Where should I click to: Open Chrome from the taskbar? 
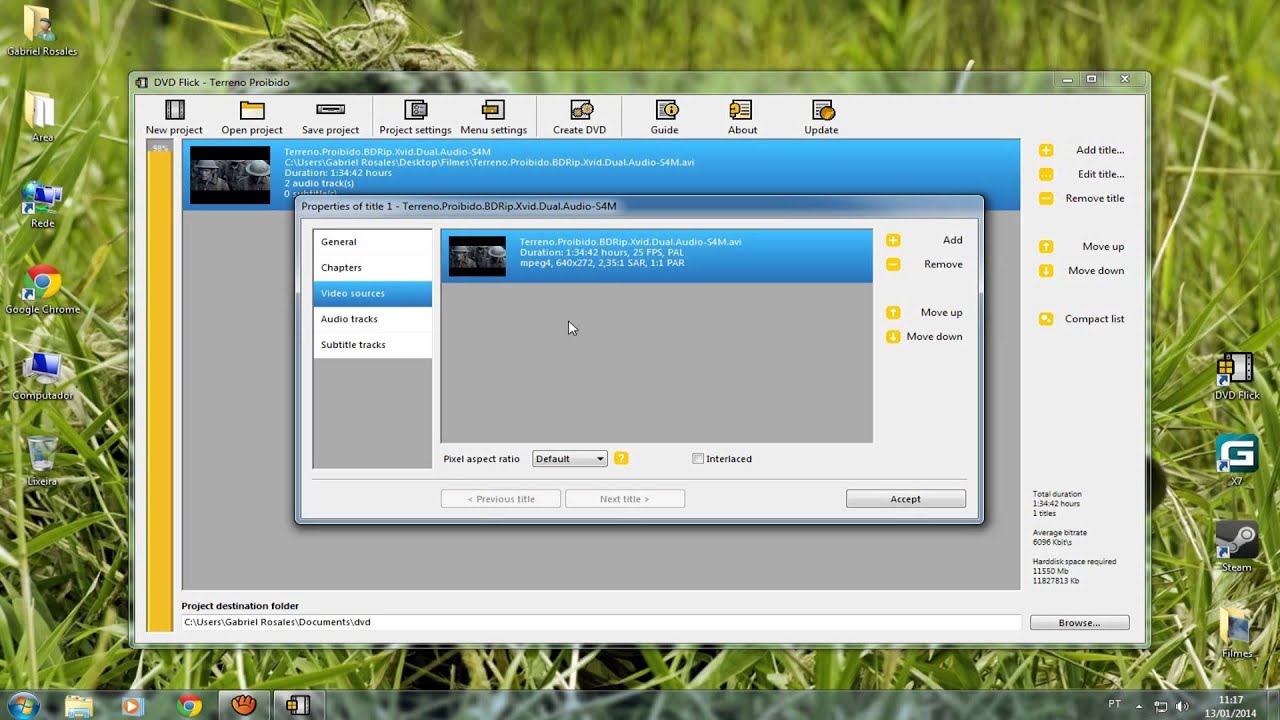tap(189, 706)
